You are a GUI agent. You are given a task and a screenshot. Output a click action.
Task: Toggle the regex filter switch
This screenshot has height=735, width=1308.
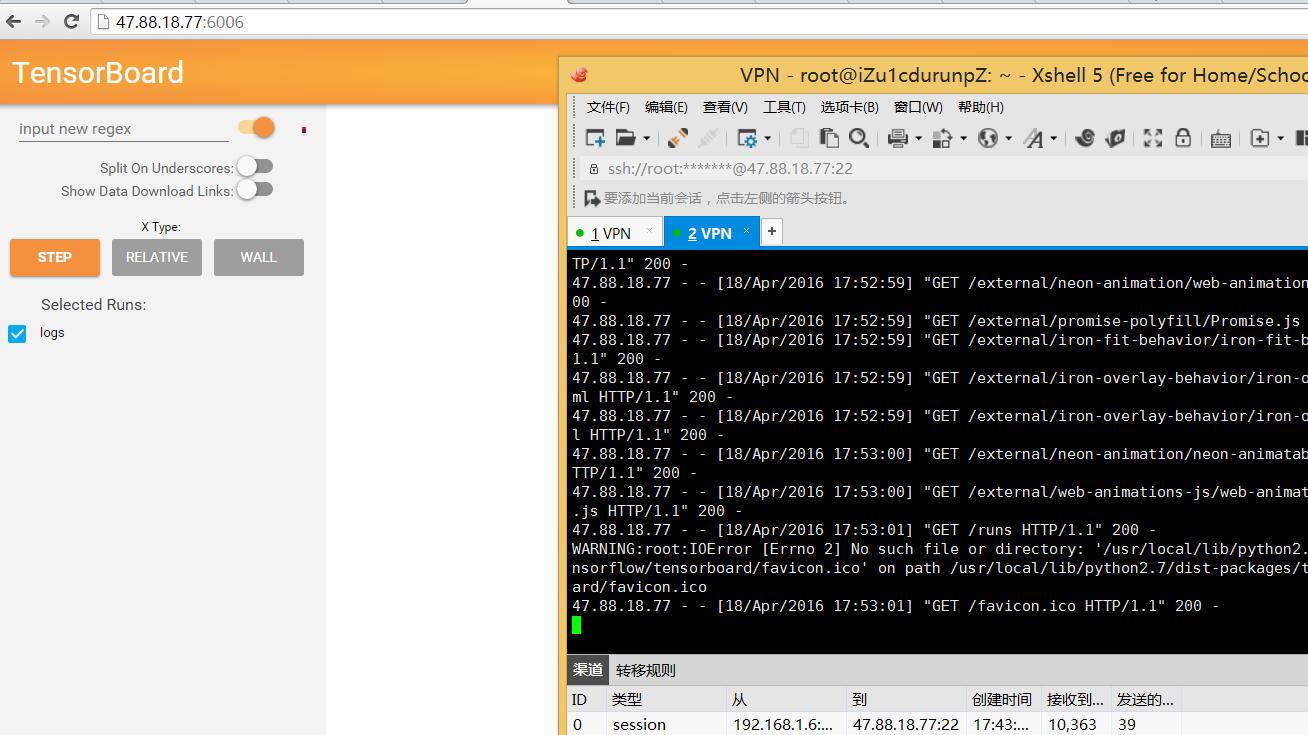(x=256, y=127)
